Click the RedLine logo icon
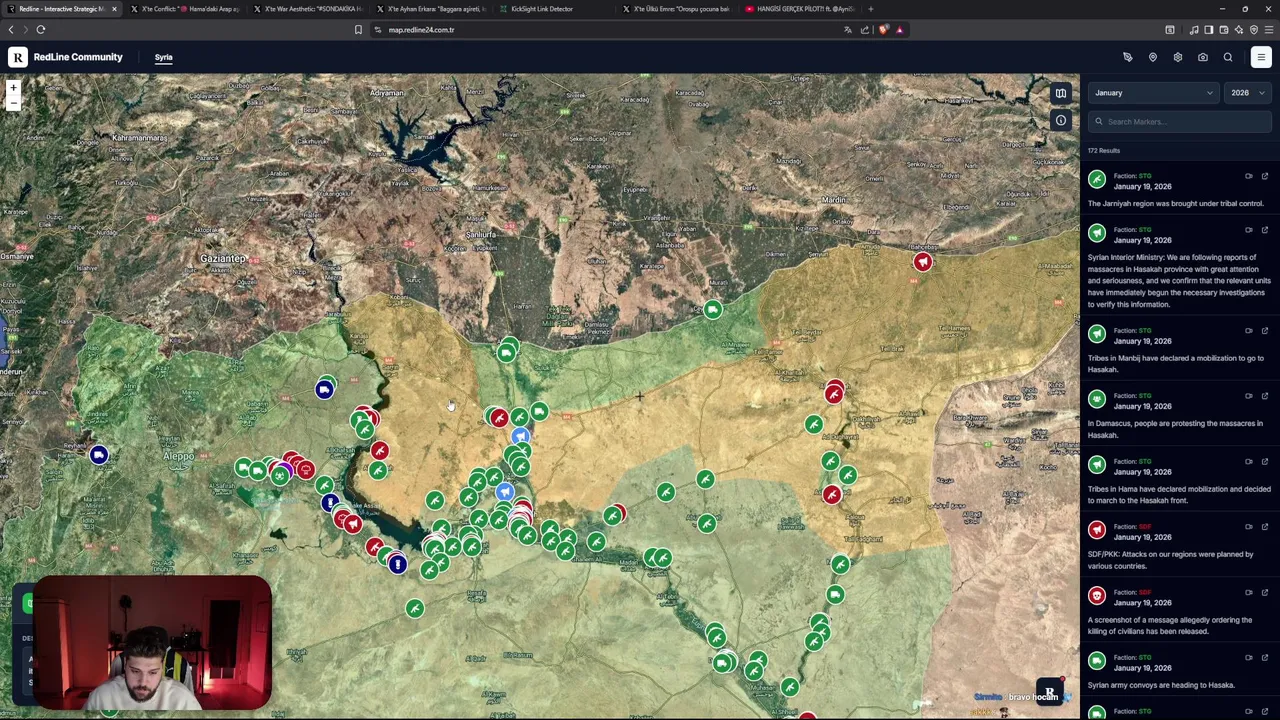This screenshot has width=1280, height=720. pos(18,57)
